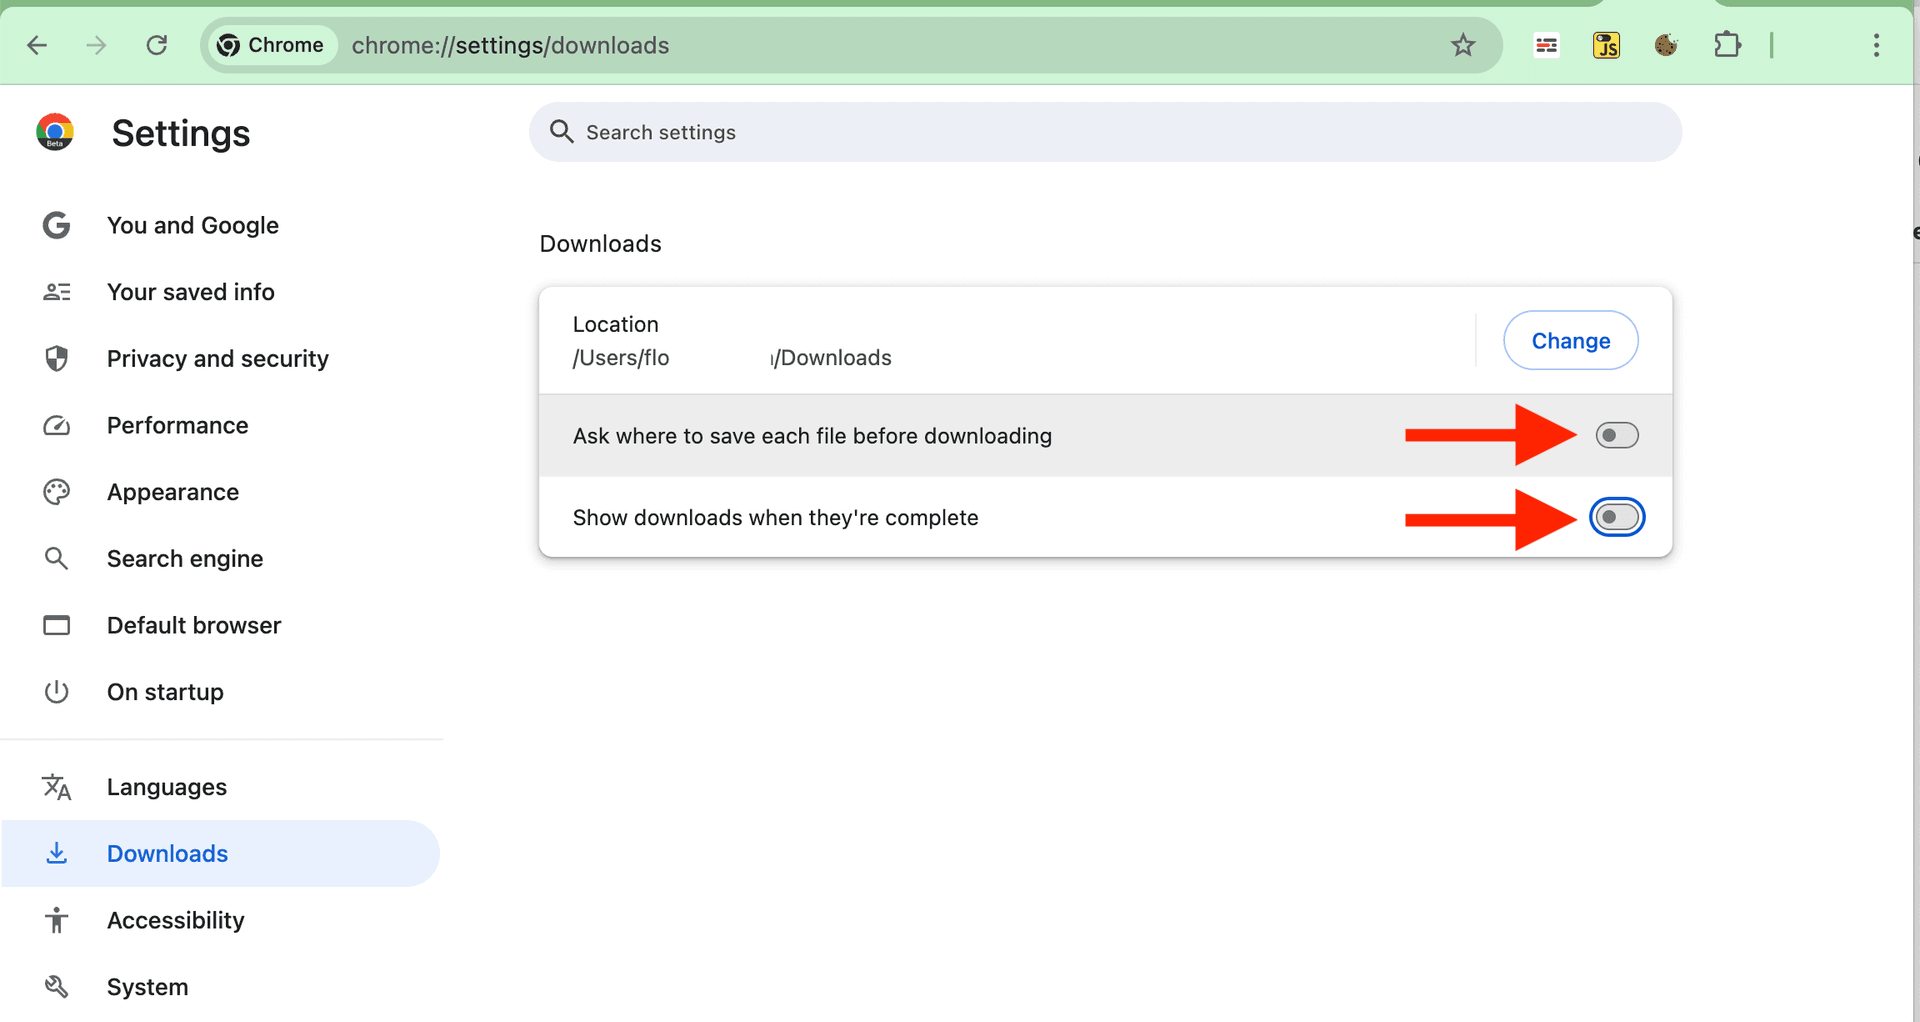The height and width of the screenshot is (1022, 1920).
Task: Open the Accessibility settings section
Action: coord(175,920)
